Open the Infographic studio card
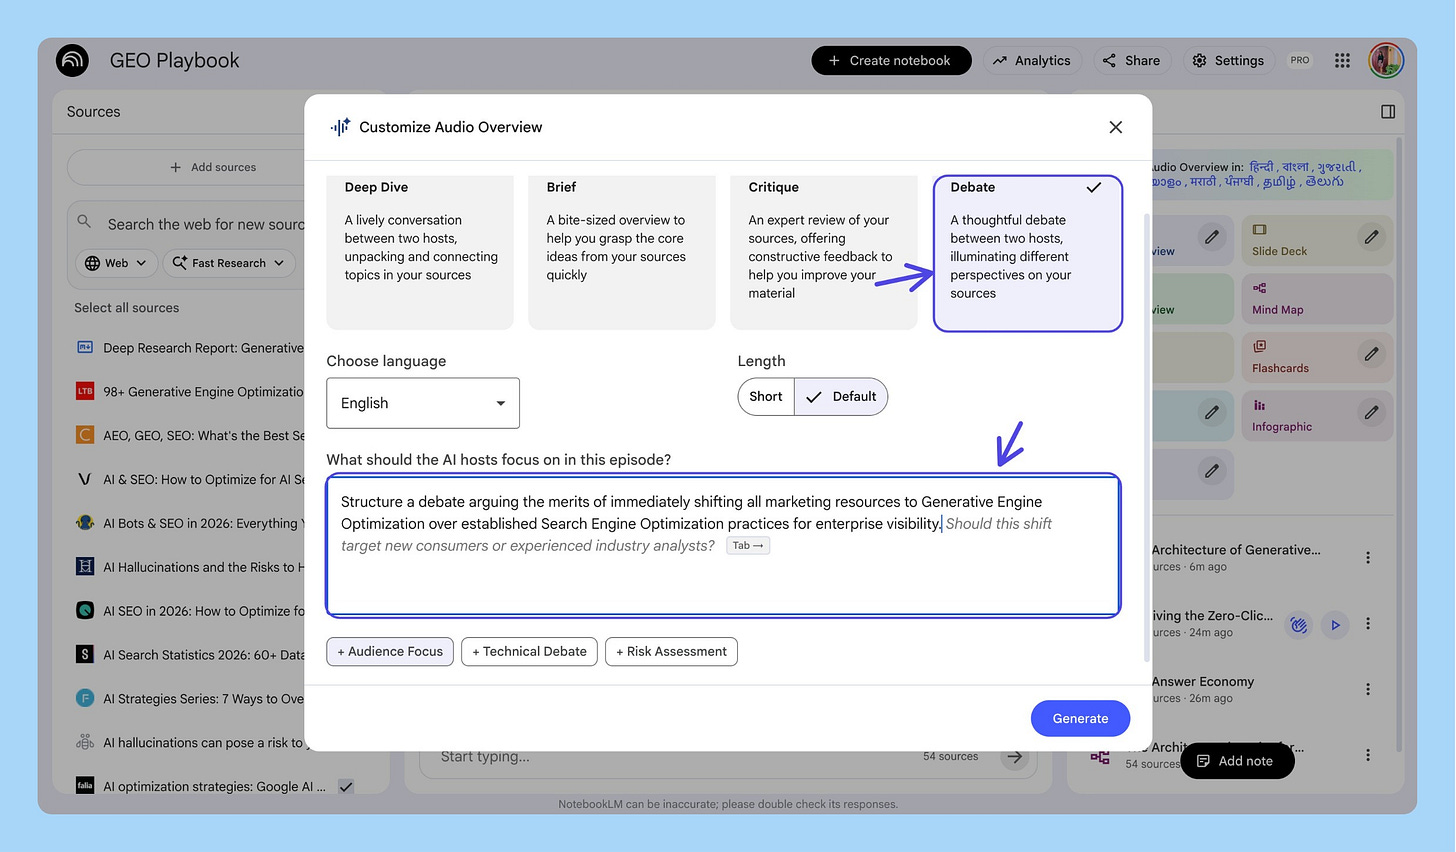This screenshot has height=852, width=1456. (1317, 415)
